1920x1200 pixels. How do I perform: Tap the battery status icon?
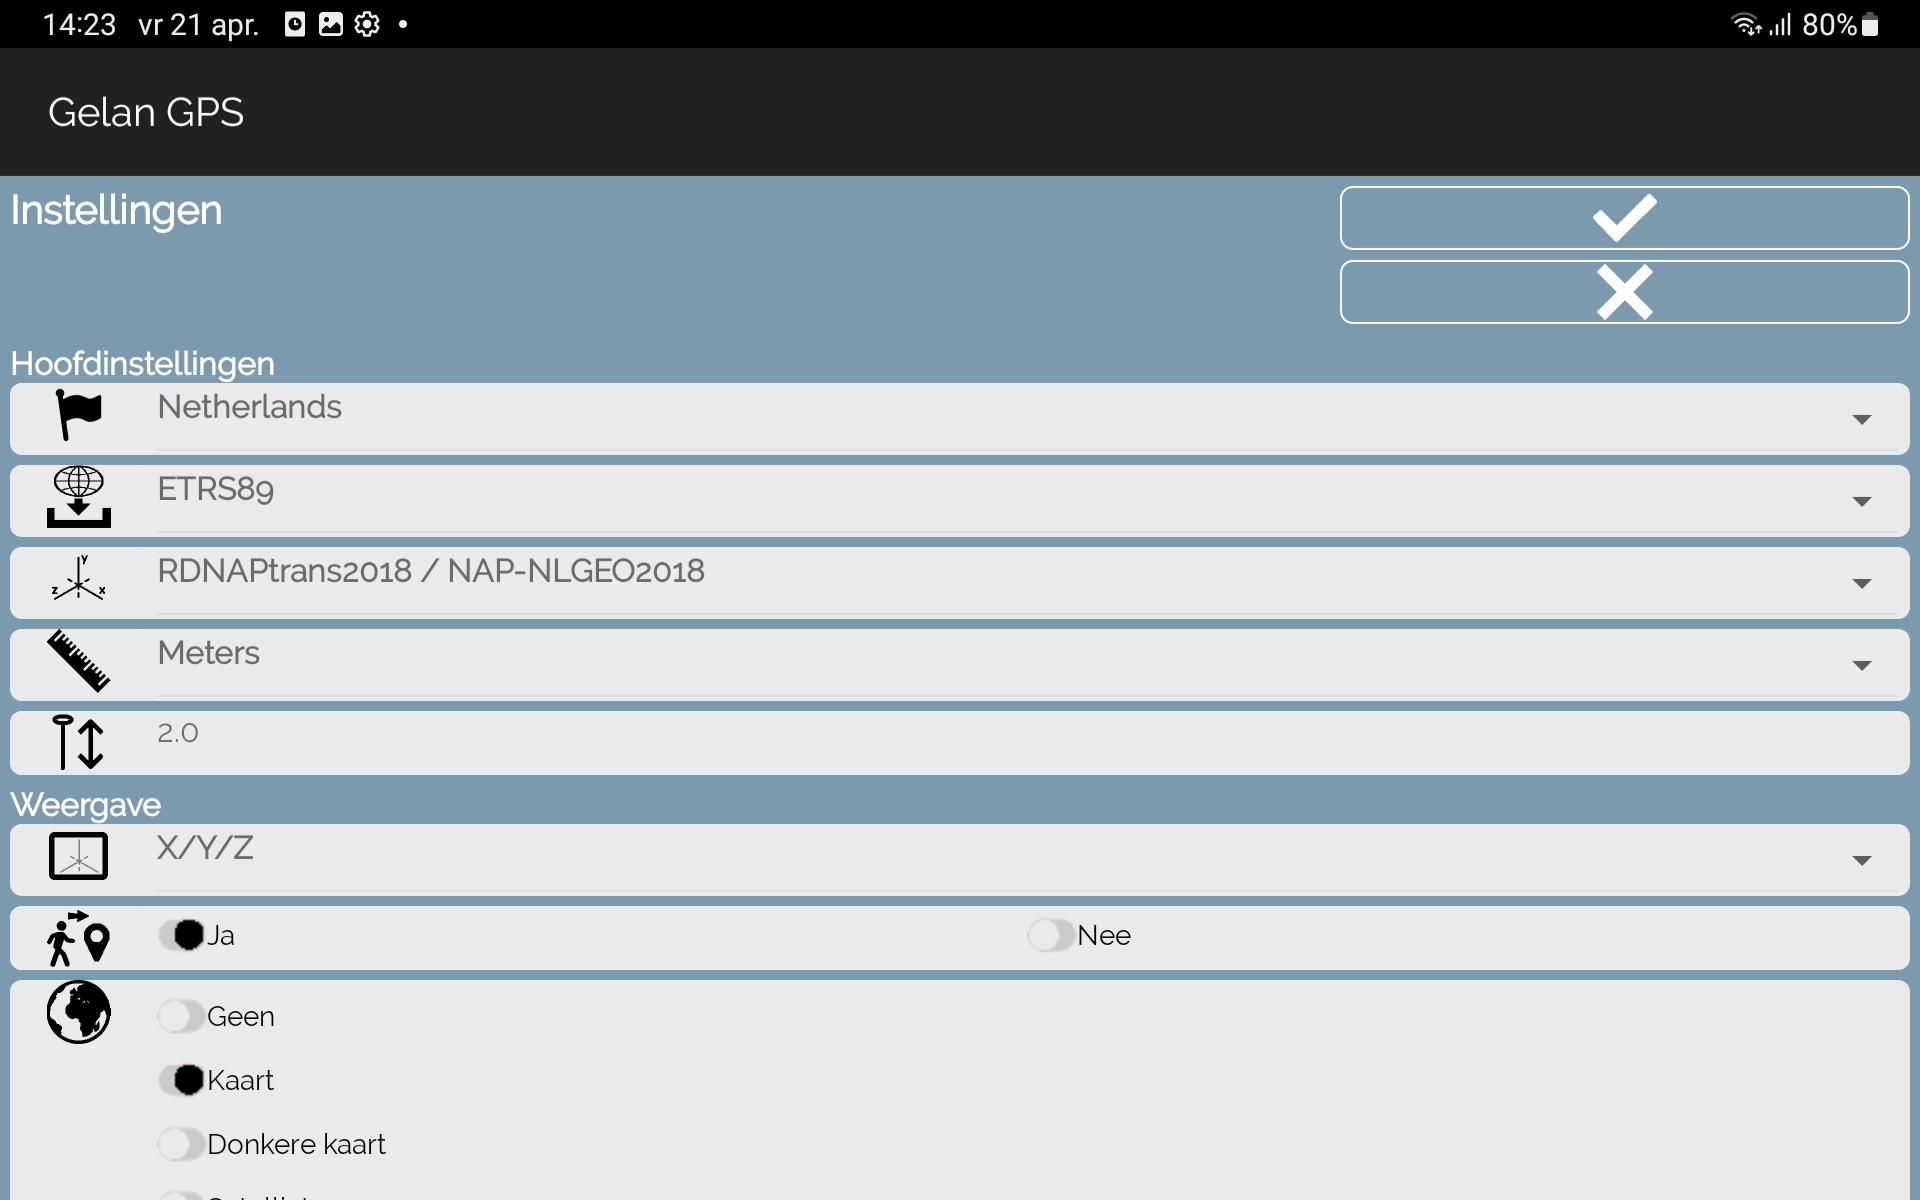coord(1870,24)
